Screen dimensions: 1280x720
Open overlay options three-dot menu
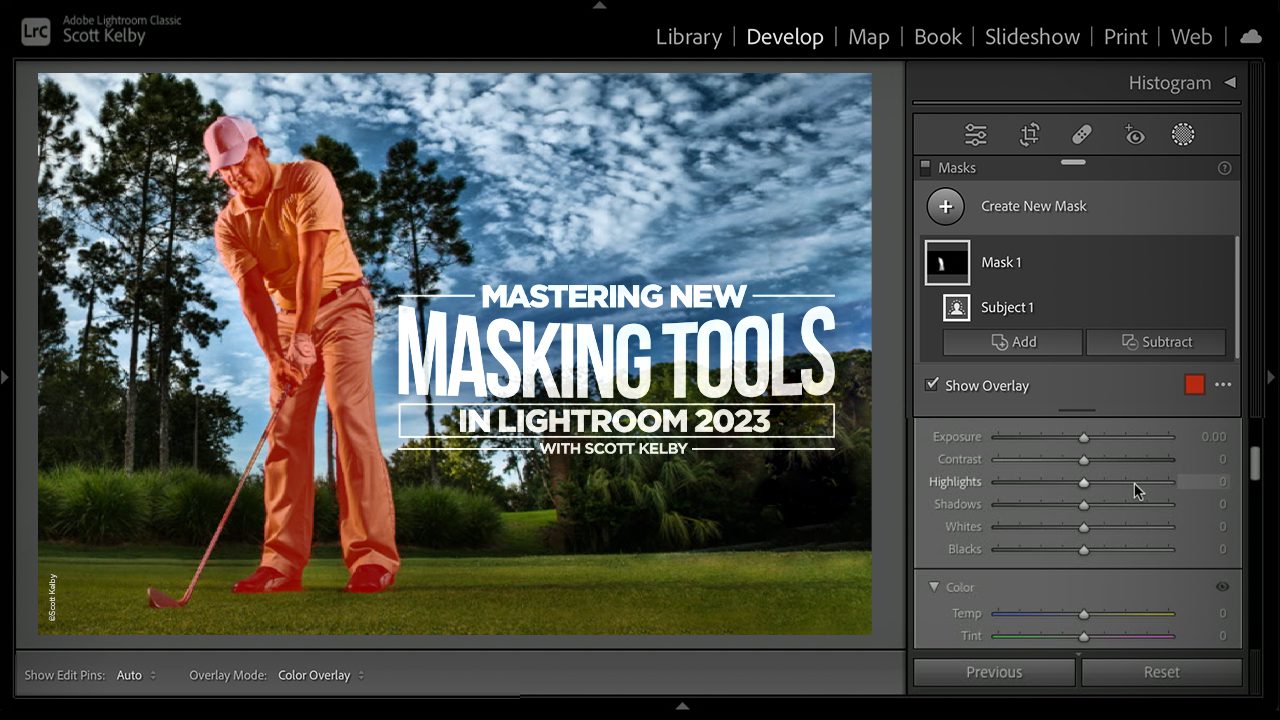point(1223,385)
